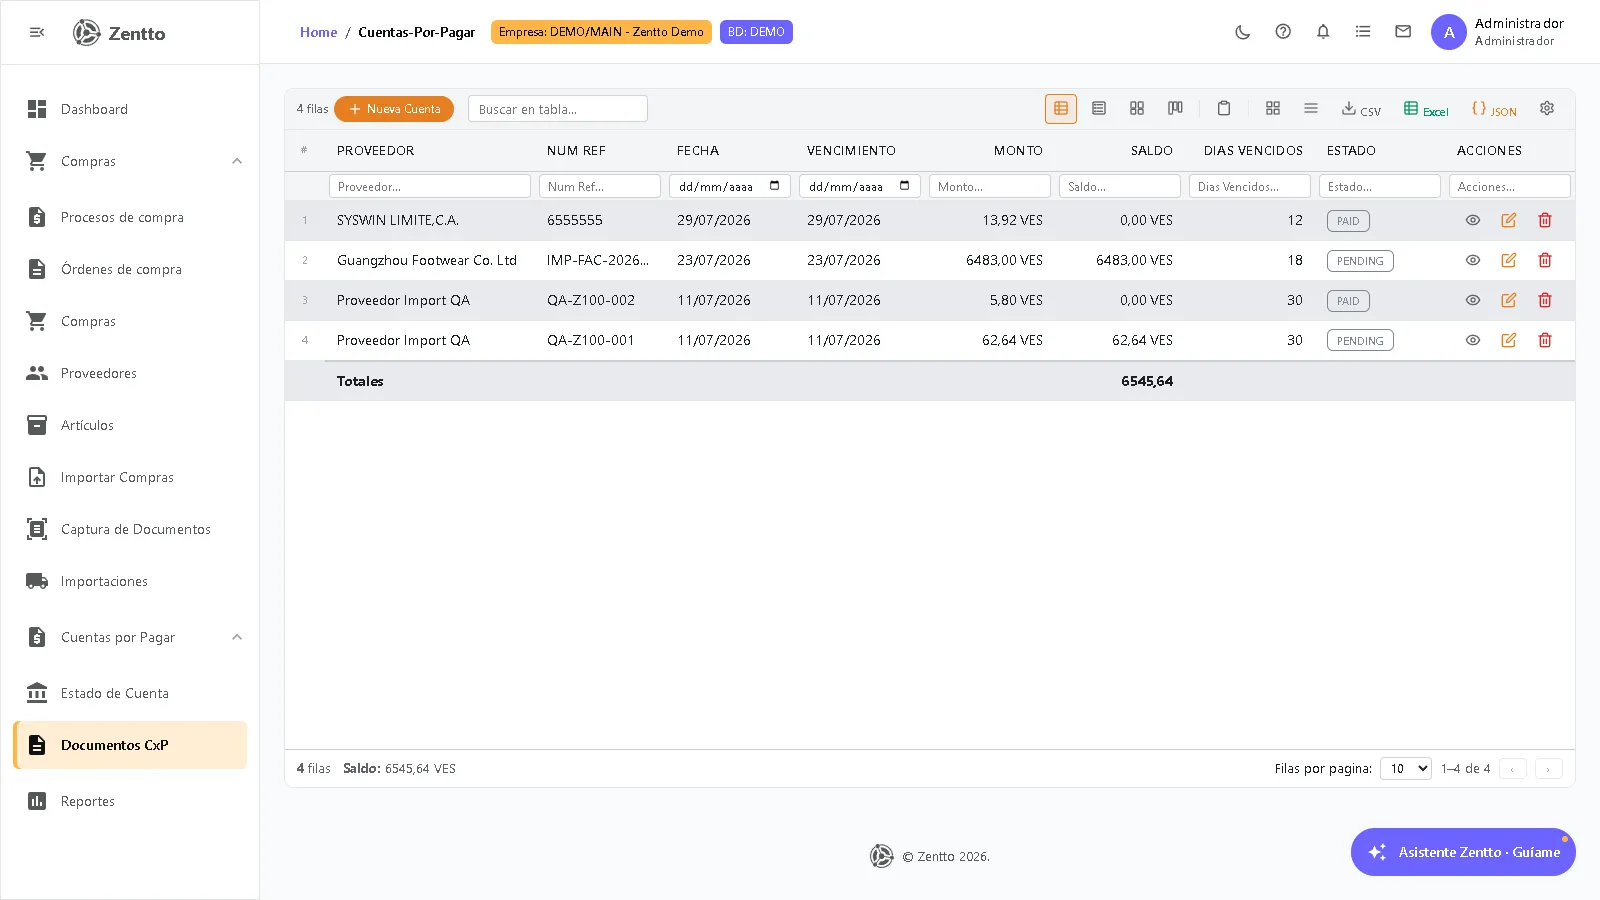Toggle dark mode moon icon
This screenshot has height=900, width=1600.
(x=1243, y=32)
